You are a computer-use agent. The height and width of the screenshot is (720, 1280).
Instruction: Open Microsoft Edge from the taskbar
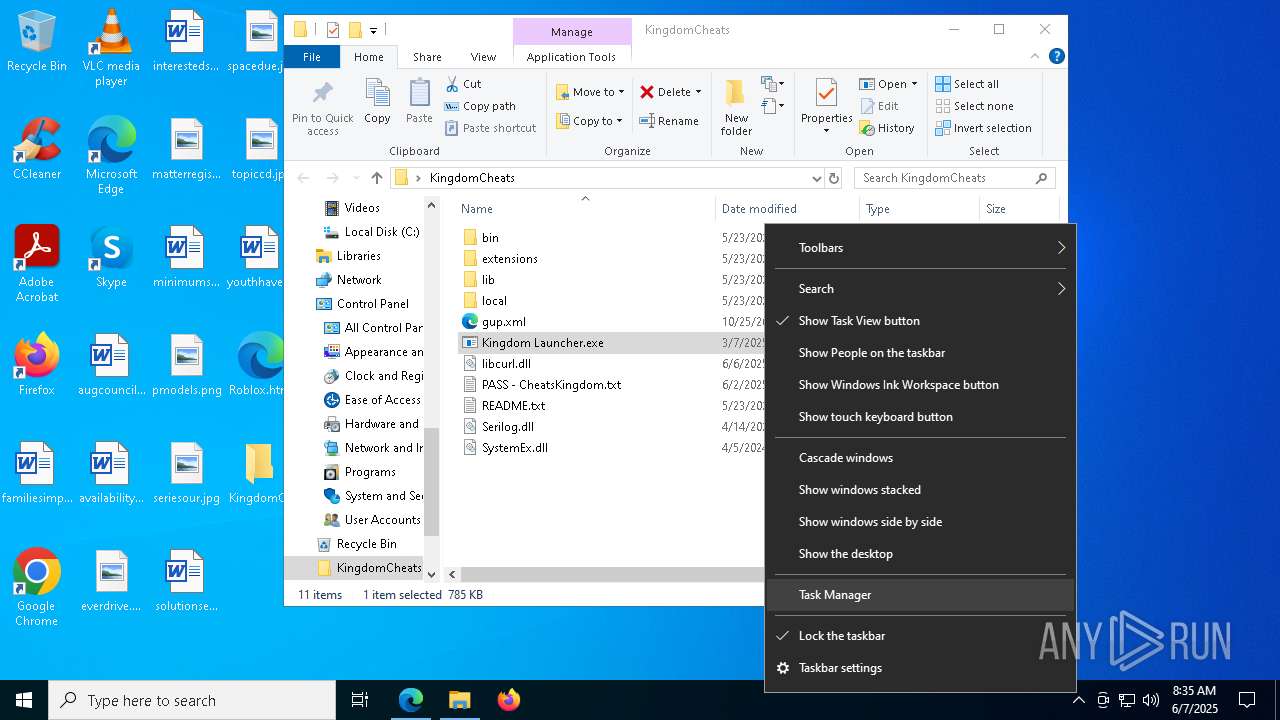pyautogui.click(x=411, y=700)
